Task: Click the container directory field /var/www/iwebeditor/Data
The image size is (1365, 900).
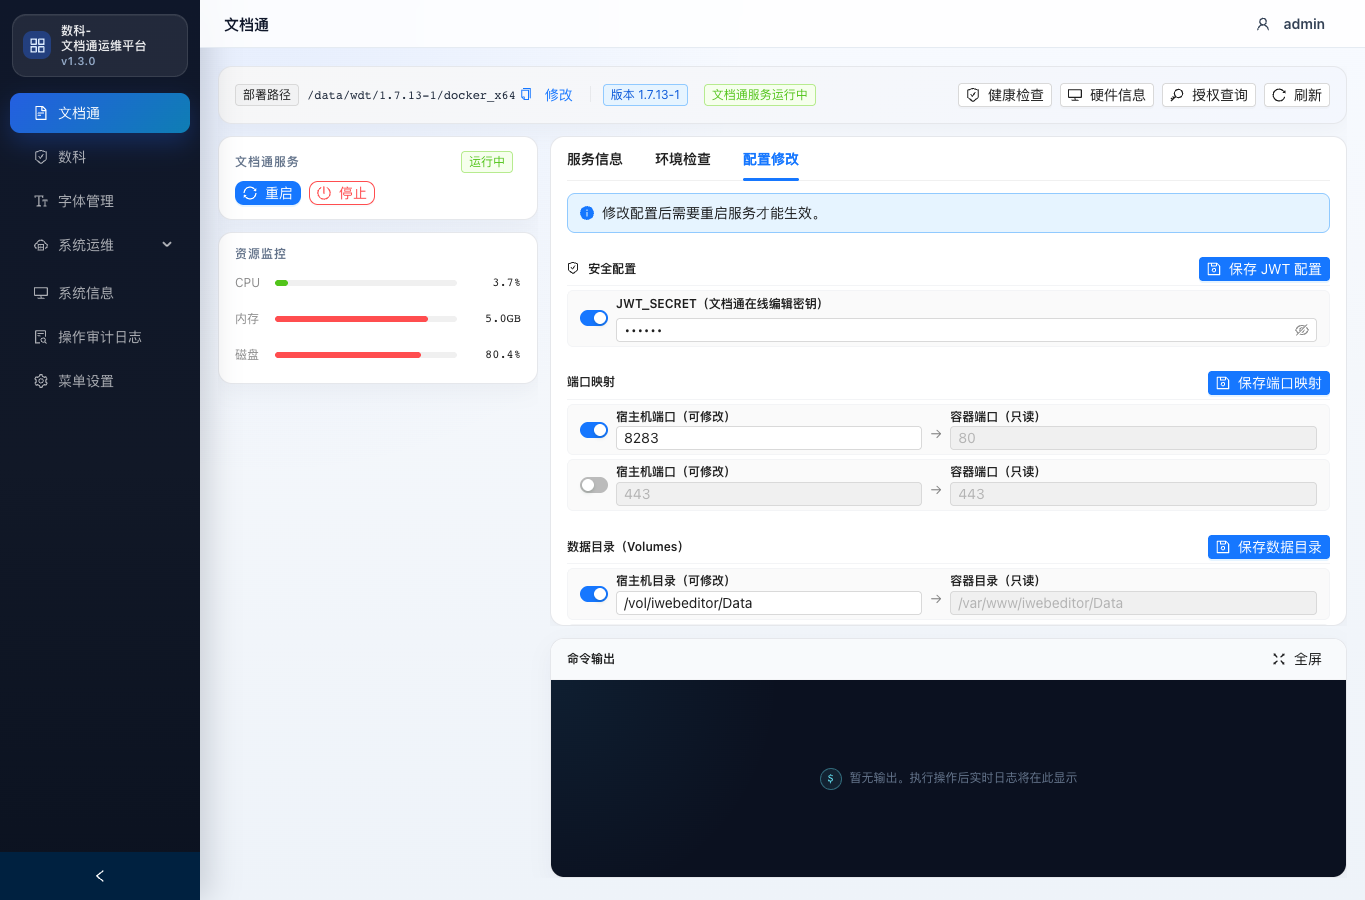Action: (1133, 603)
